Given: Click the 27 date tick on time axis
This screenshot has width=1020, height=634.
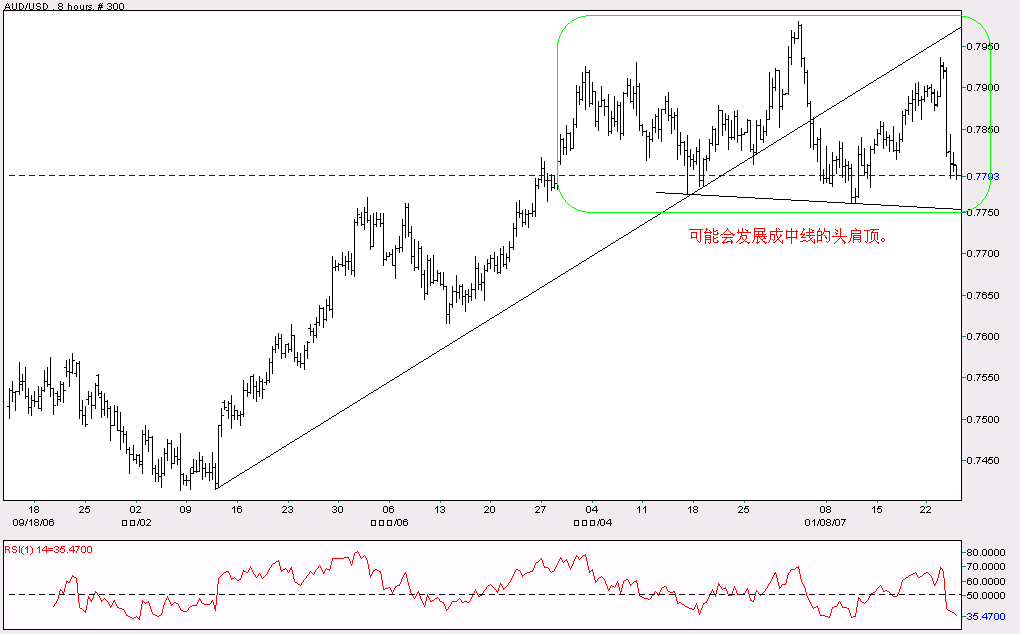Looking at the screenshot, I should (540, 509).
